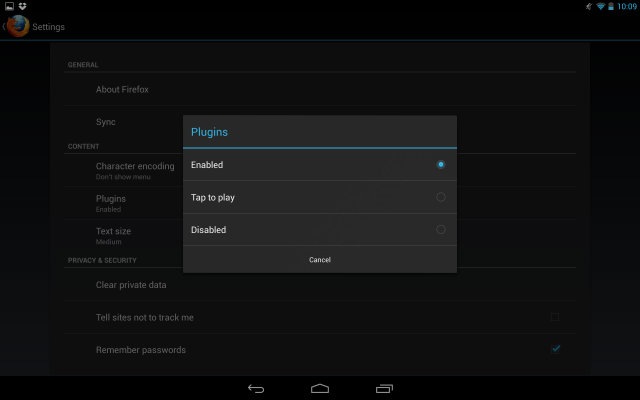Open the Plugins setting row

pos(111,202)
